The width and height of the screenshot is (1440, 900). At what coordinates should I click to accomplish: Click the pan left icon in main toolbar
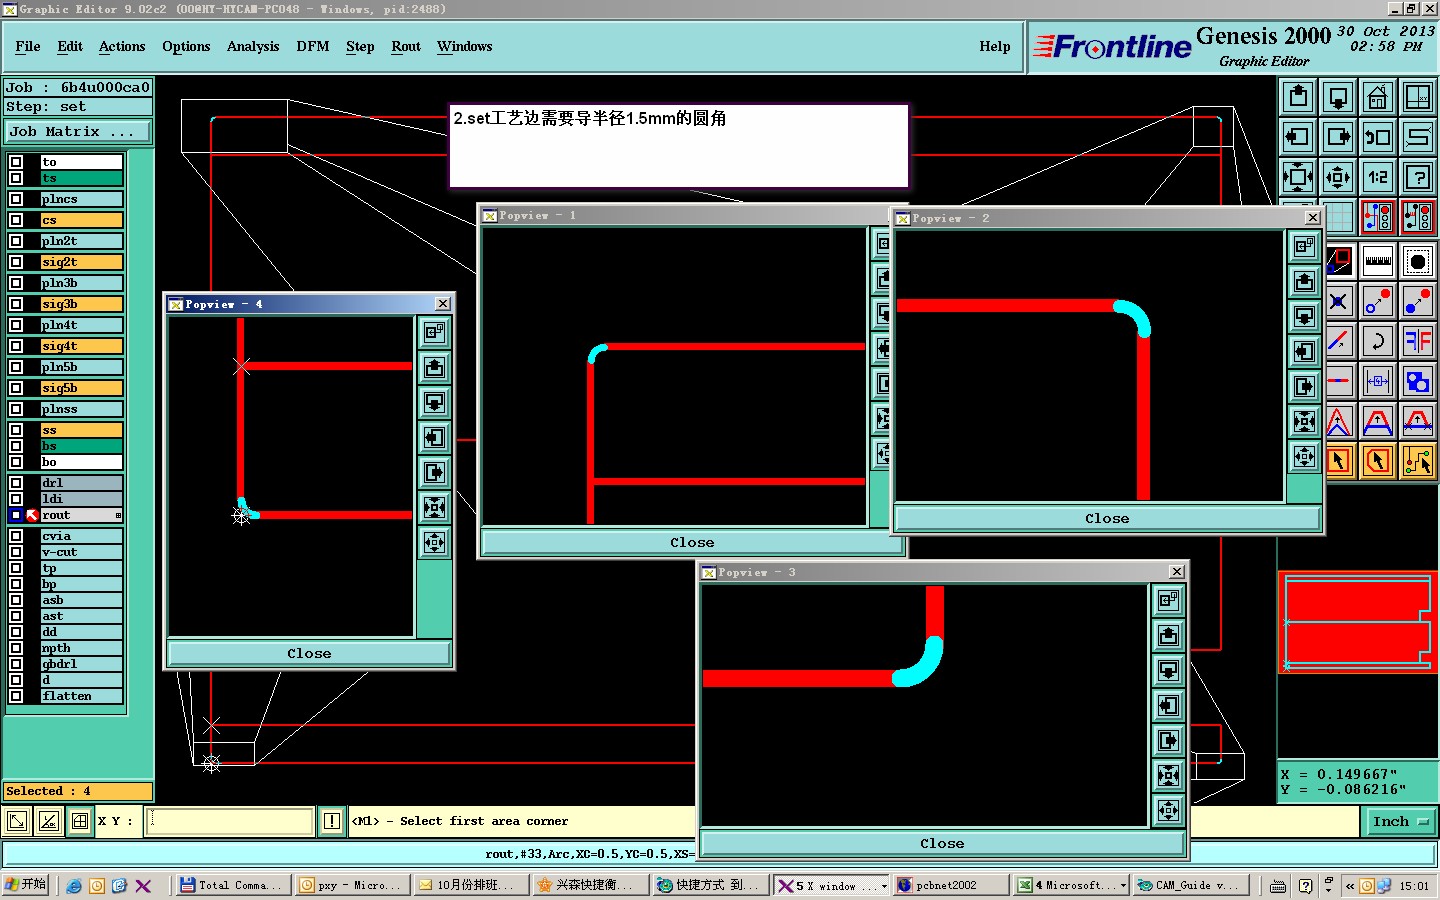pos(1298,137)
